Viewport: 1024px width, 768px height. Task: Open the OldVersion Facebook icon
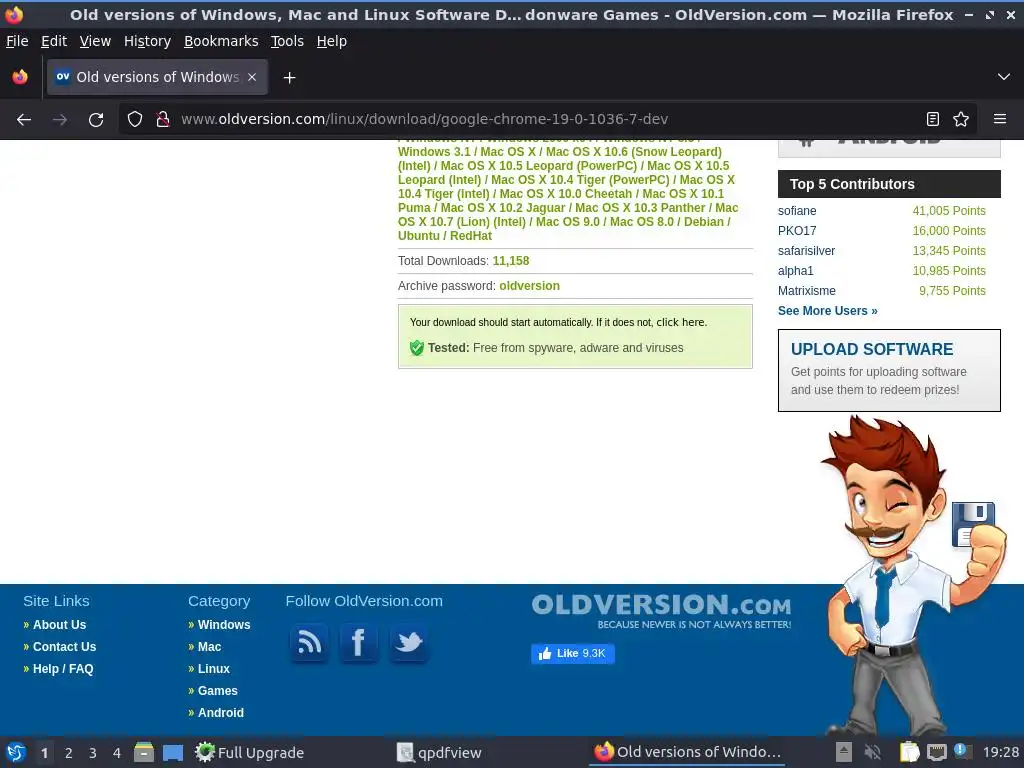[359, 643]
